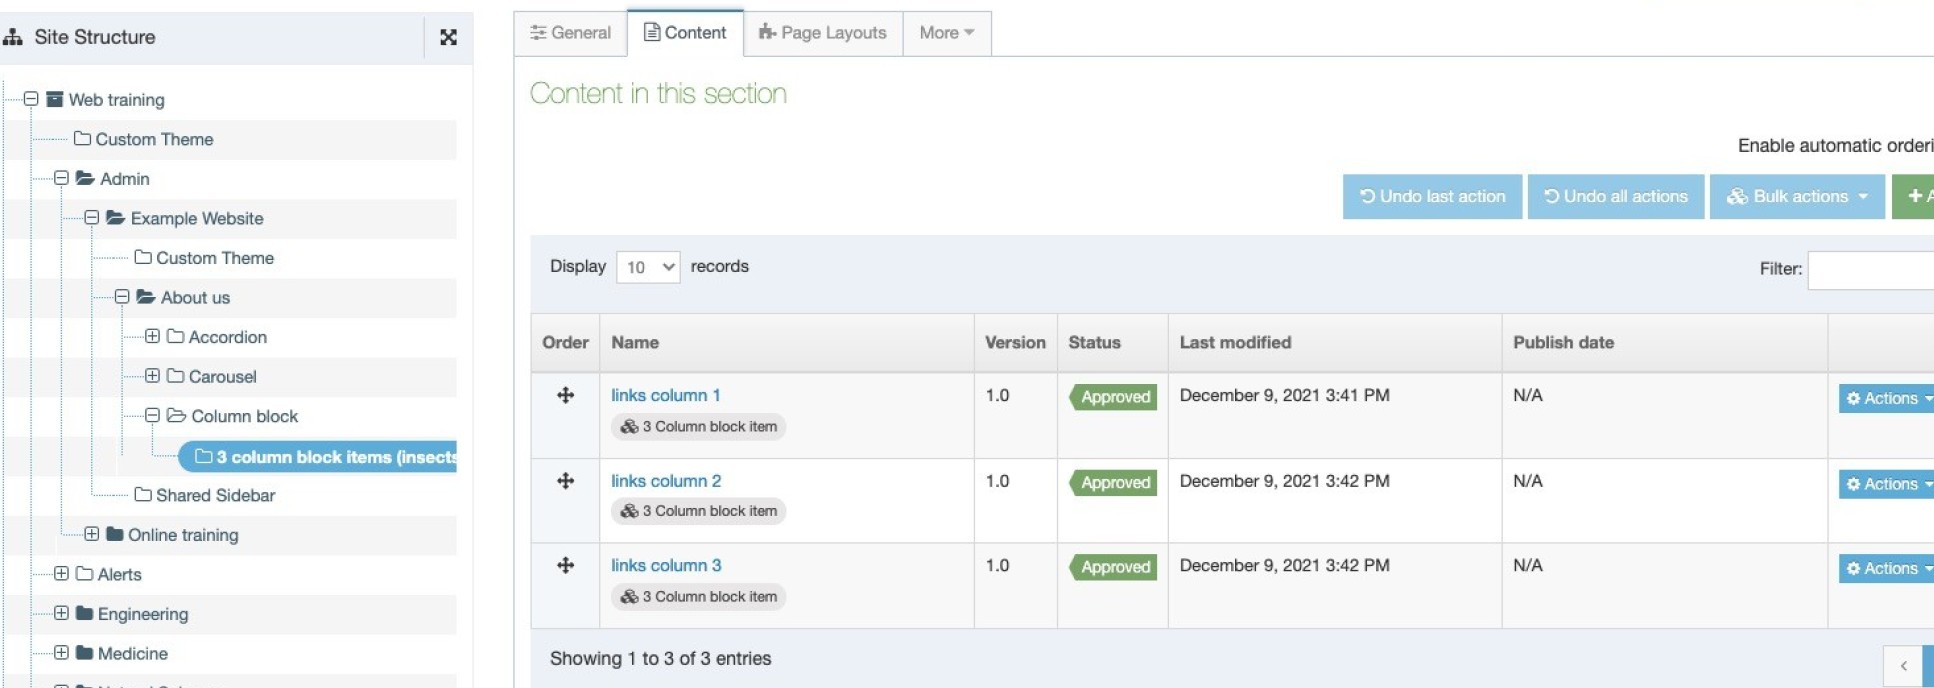Click the expand icon in Site Structure header

point(448,37)
